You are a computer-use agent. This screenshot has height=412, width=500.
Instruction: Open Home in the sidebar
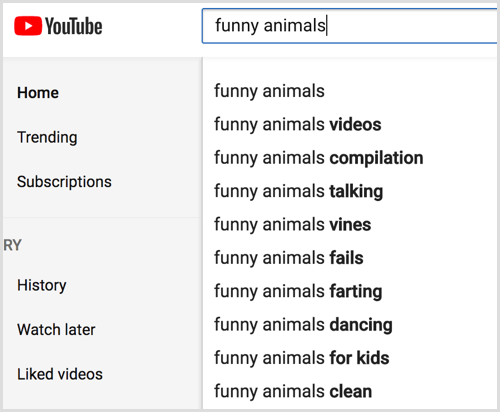pyautogui.click(x=38, y=93)
